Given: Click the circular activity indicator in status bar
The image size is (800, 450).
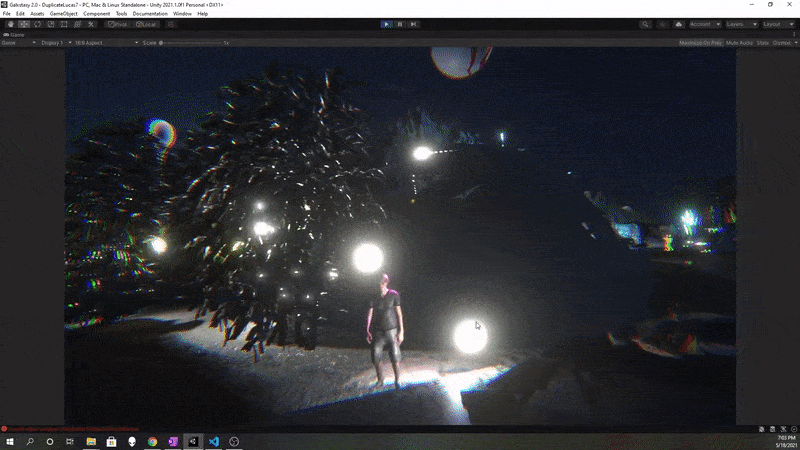Looking at the screenshot, I should (x=793, y=429).
